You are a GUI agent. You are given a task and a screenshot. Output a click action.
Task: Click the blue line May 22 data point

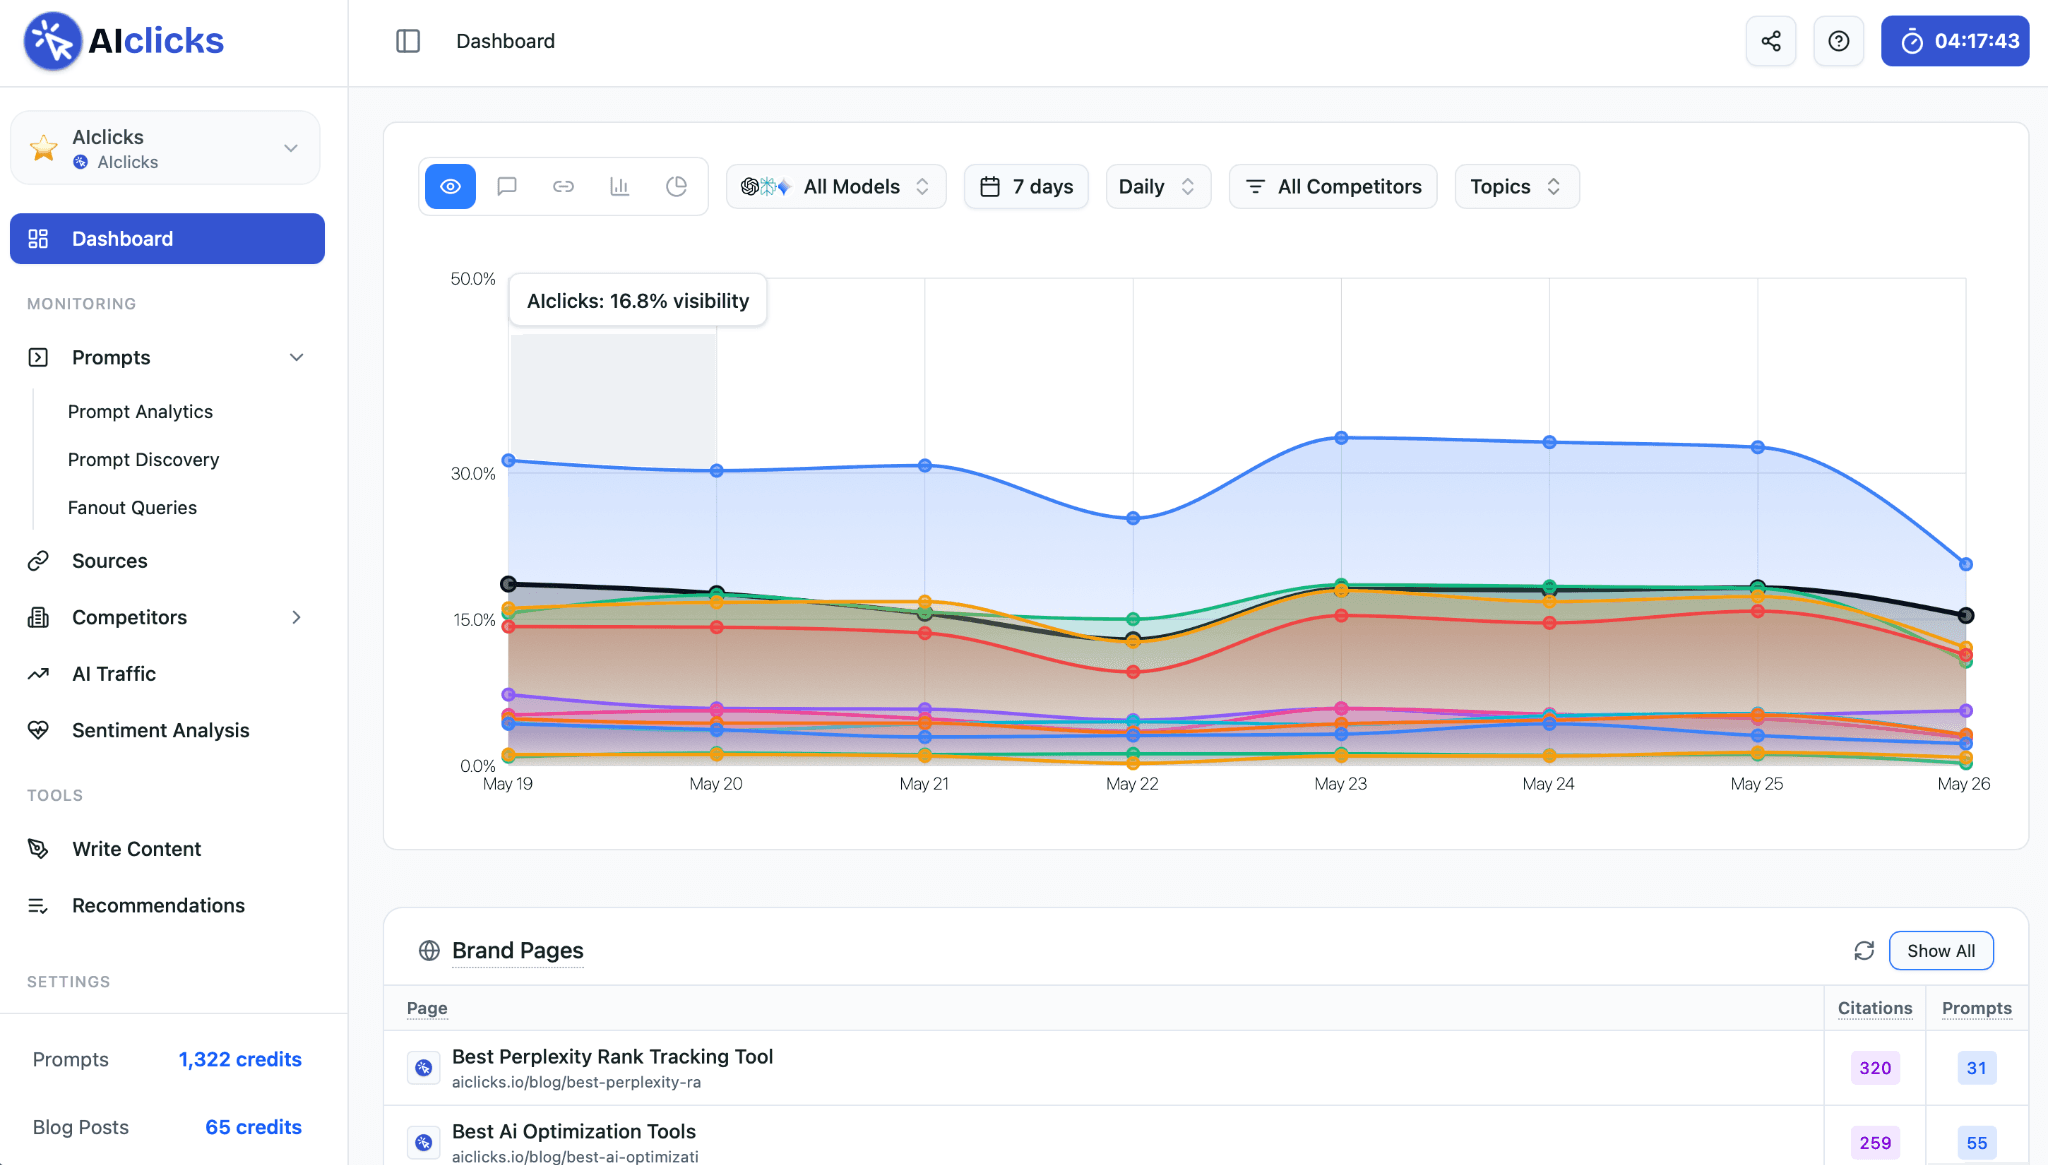[1133, 518]
